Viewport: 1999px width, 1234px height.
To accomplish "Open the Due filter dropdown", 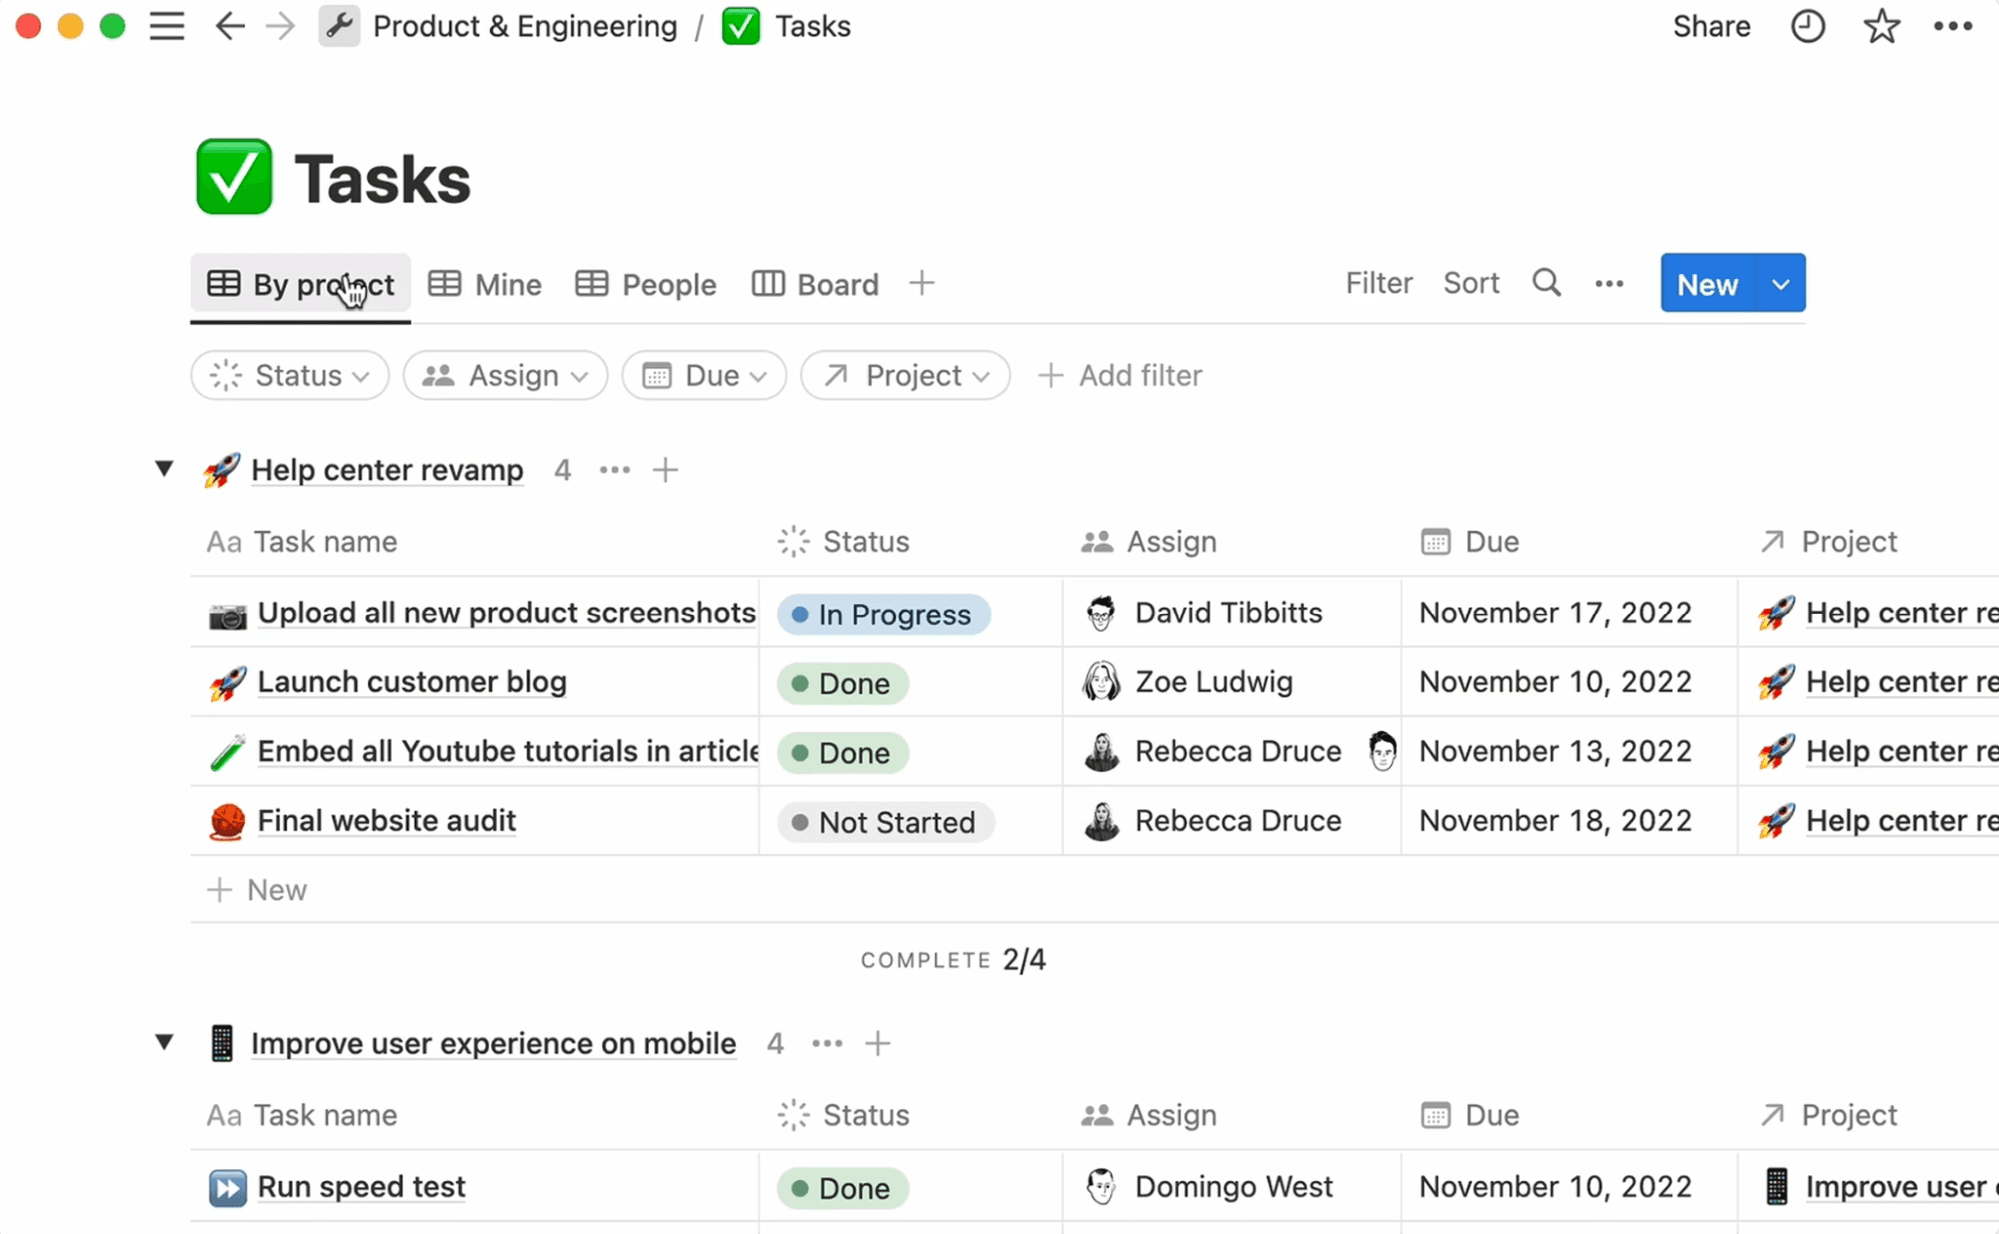I will tap(703, 375).
